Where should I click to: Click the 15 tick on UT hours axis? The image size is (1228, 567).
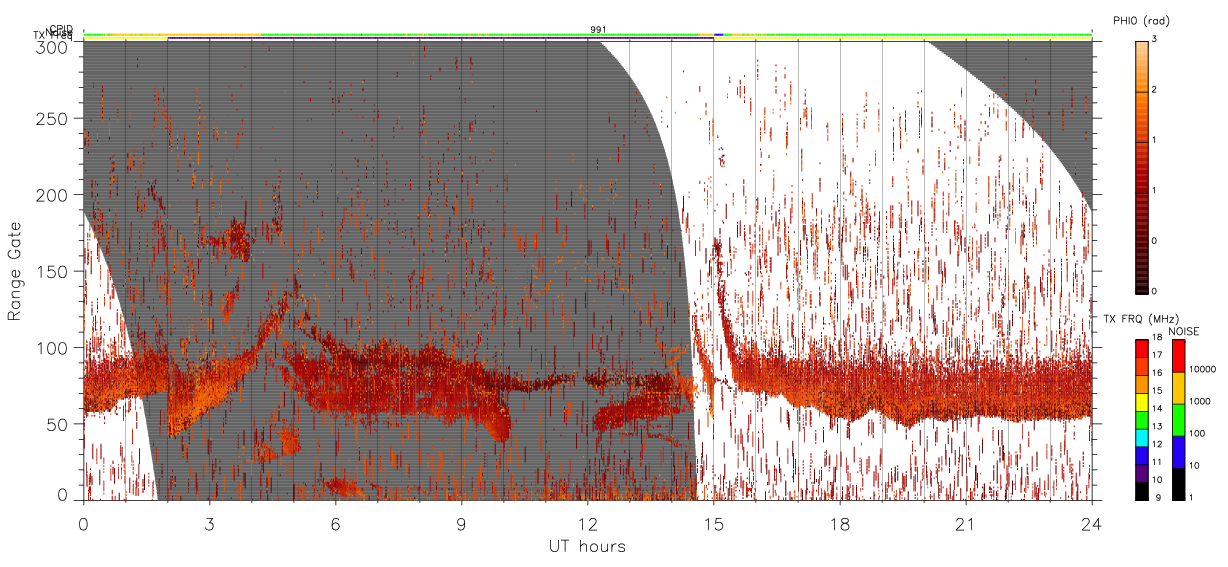713,523
